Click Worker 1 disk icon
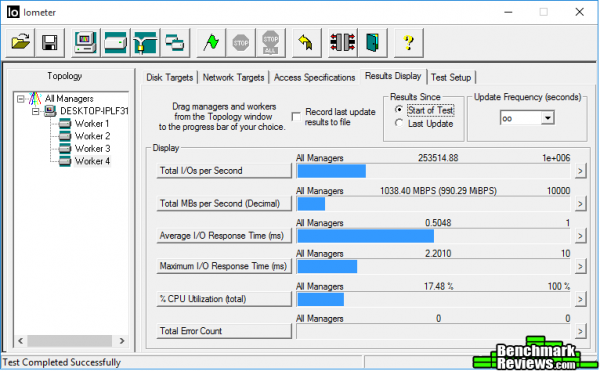Viewport: 600px width, 371px height. click(65, 124)
